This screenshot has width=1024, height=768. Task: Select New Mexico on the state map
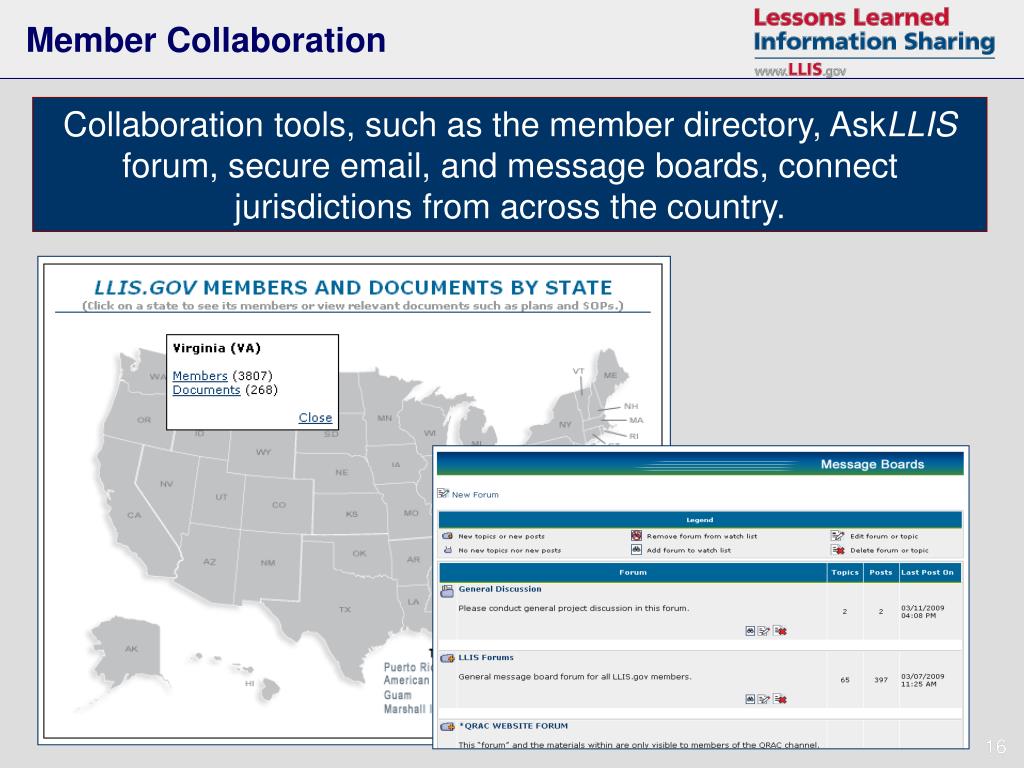point(268,562)
